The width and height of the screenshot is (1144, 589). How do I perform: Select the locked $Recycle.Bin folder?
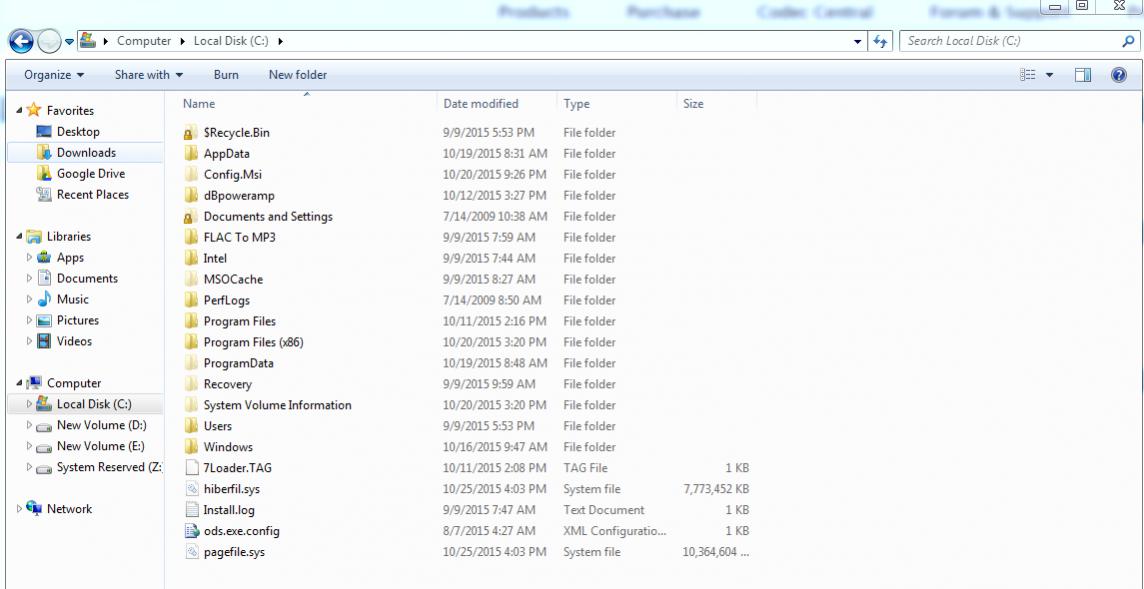click(235, 133)
